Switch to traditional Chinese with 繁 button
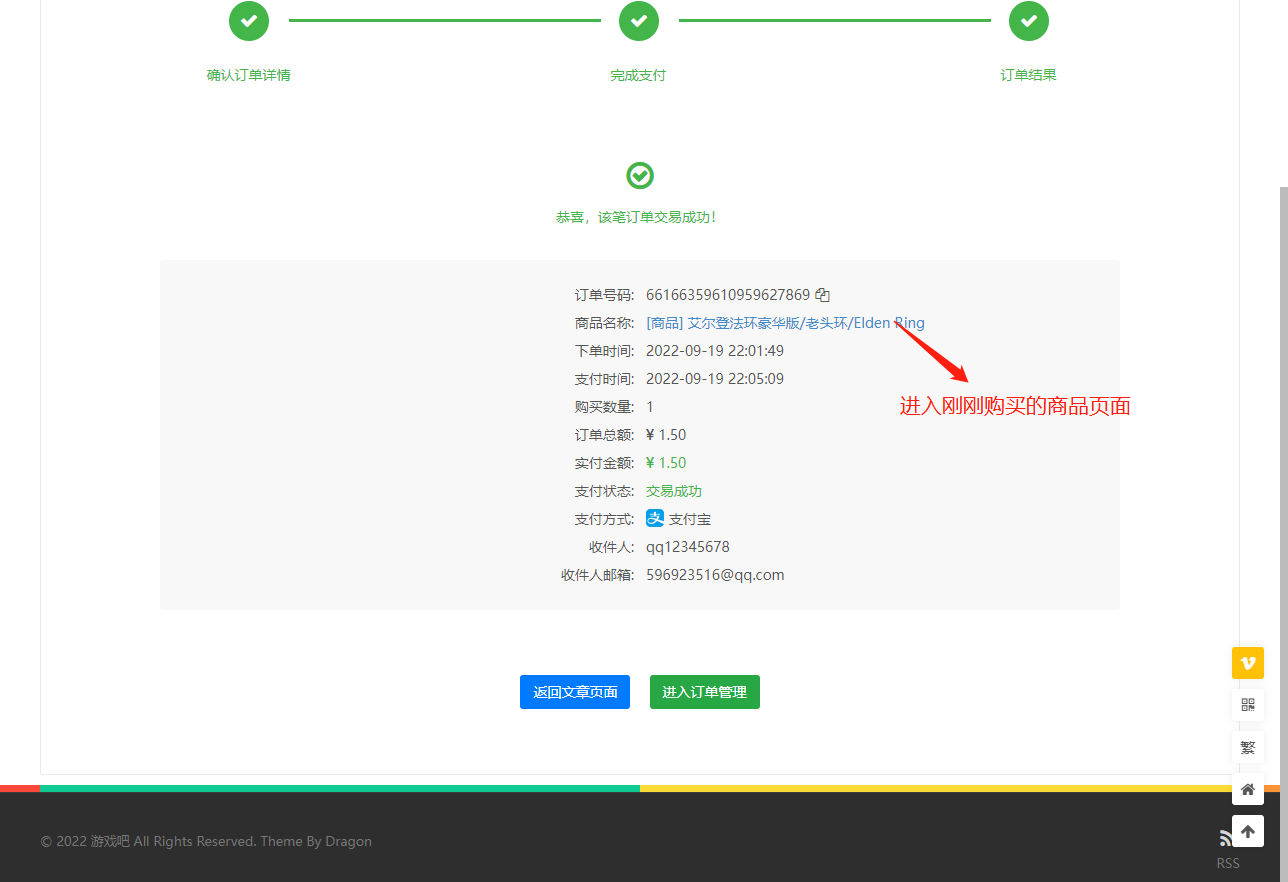Viewport: 1288px width, 882px height. click(x=1248, y=747)
